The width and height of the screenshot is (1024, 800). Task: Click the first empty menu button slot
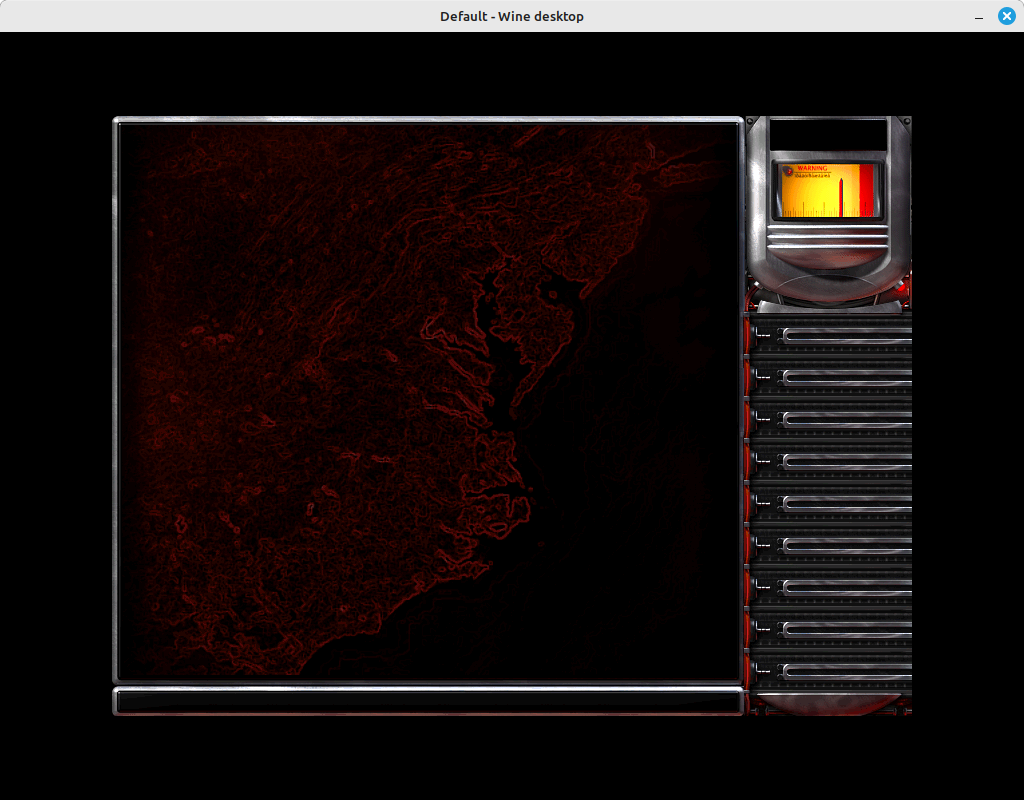coord(830,335)
